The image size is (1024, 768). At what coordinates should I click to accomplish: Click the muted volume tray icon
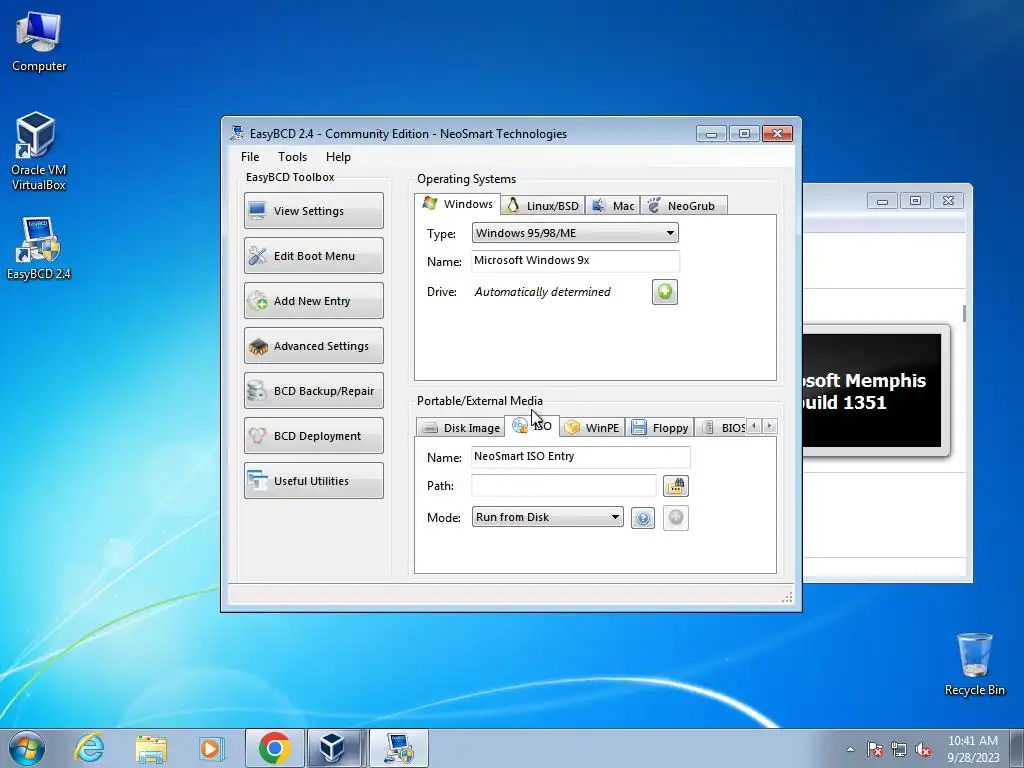click(x=923, y=749)
